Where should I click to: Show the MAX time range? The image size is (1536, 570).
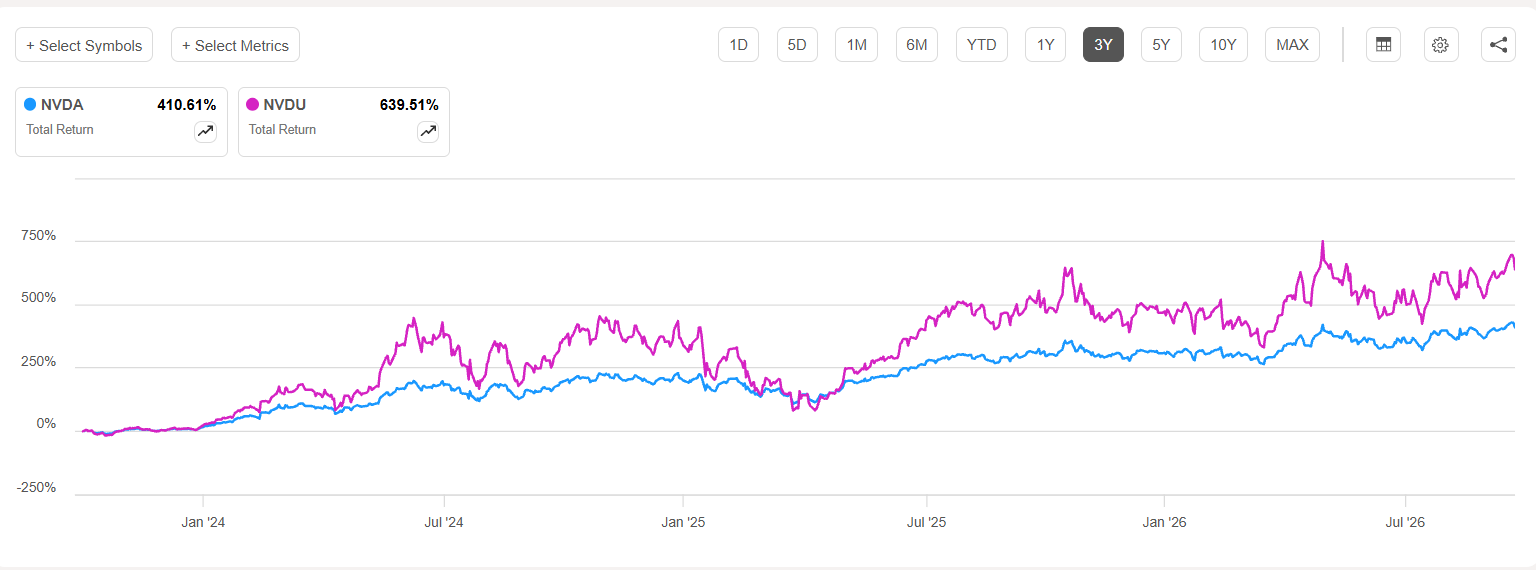[x=1292, y=45]
